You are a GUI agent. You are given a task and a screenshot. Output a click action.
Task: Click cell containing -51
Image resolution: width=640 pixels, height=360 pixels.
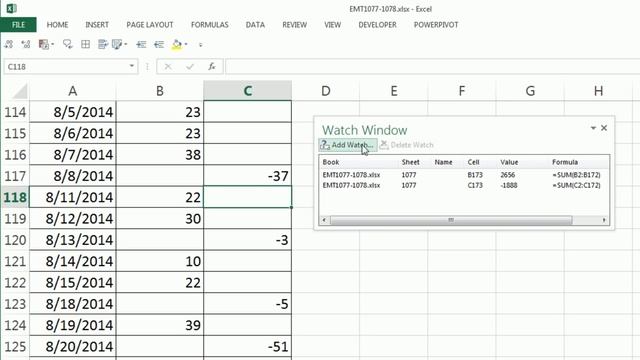coord(247,347)
